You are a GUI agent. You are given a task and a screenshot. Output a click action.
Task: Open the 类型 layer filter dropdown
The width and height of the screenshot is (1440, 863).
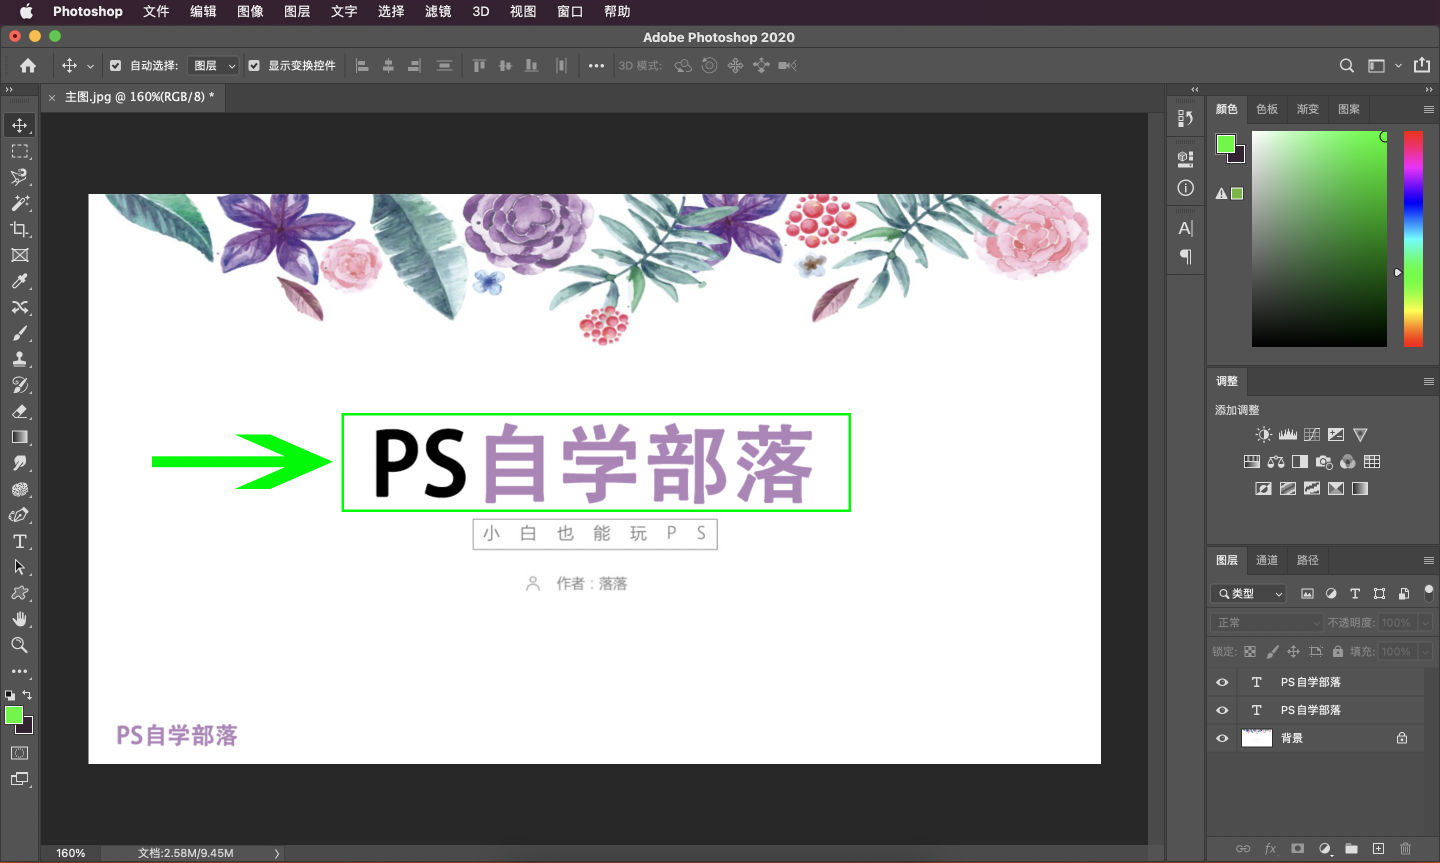(x=1248, y=593)
